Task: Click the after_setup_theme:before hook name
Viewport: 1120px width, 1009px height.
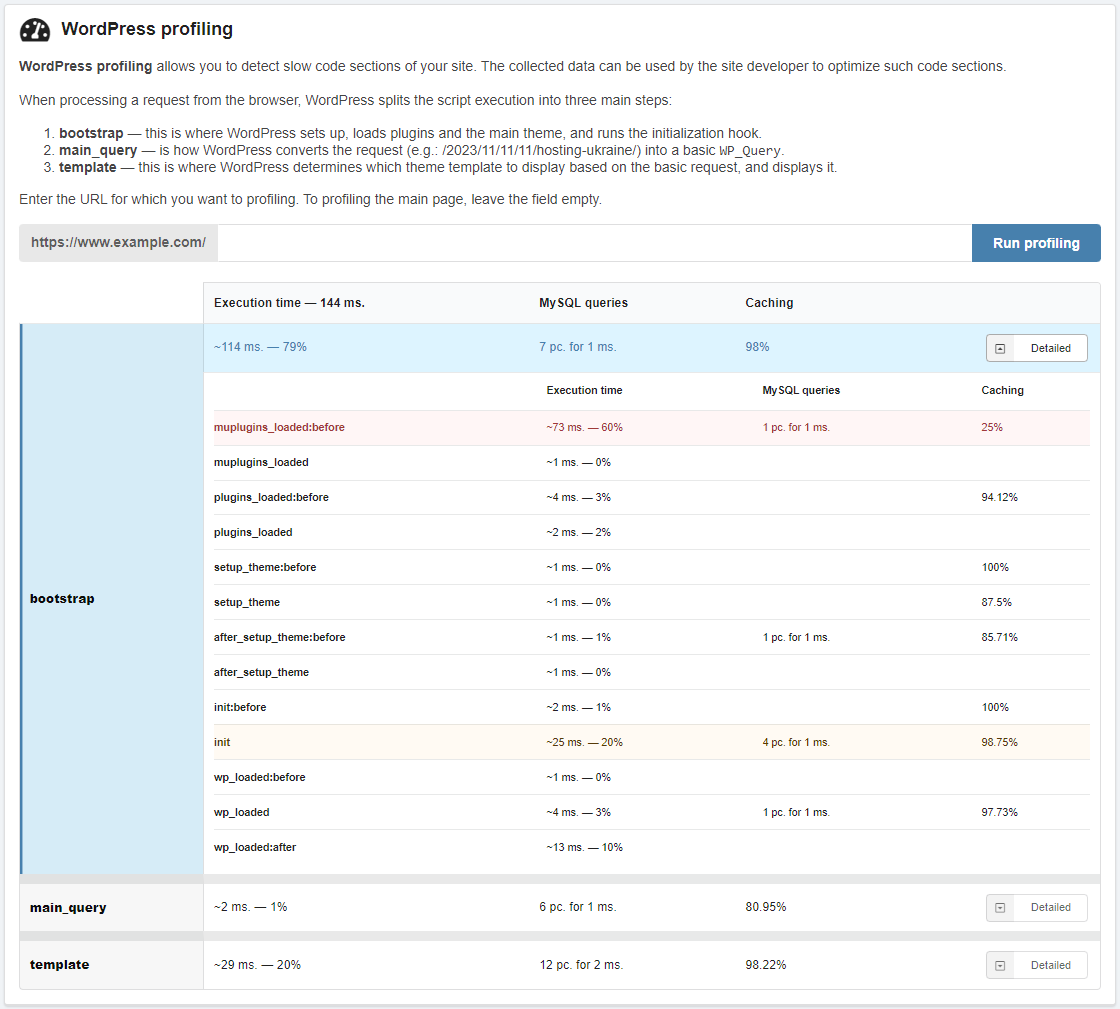Action: [x=279, y=637]
